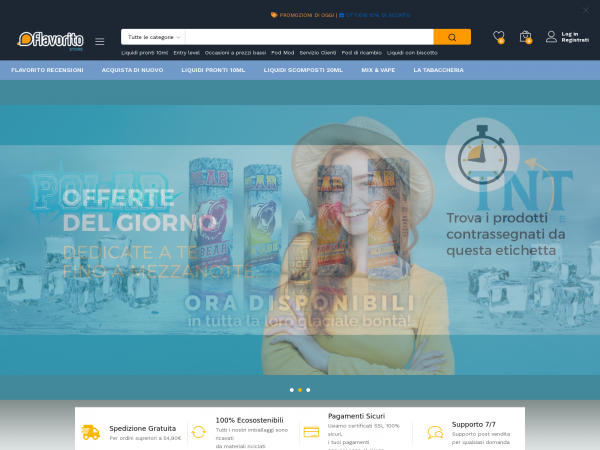The height and width of the screenshot is (450, 600).
Task: Open the wishlist heart icon
Action: coord(498,37)
